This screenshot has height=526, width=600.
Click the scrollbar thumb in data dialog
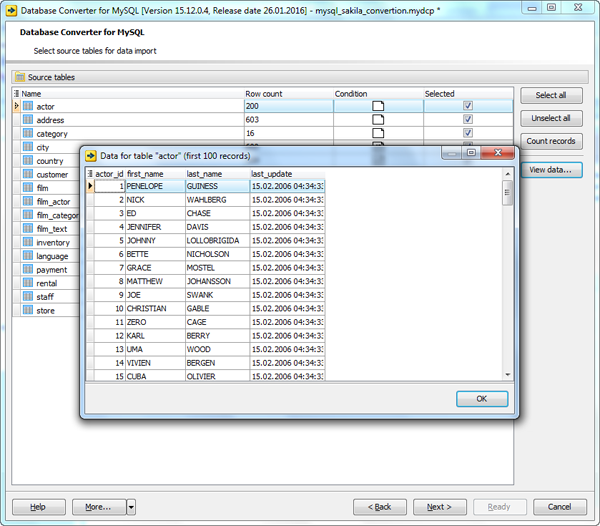(507, 192)
